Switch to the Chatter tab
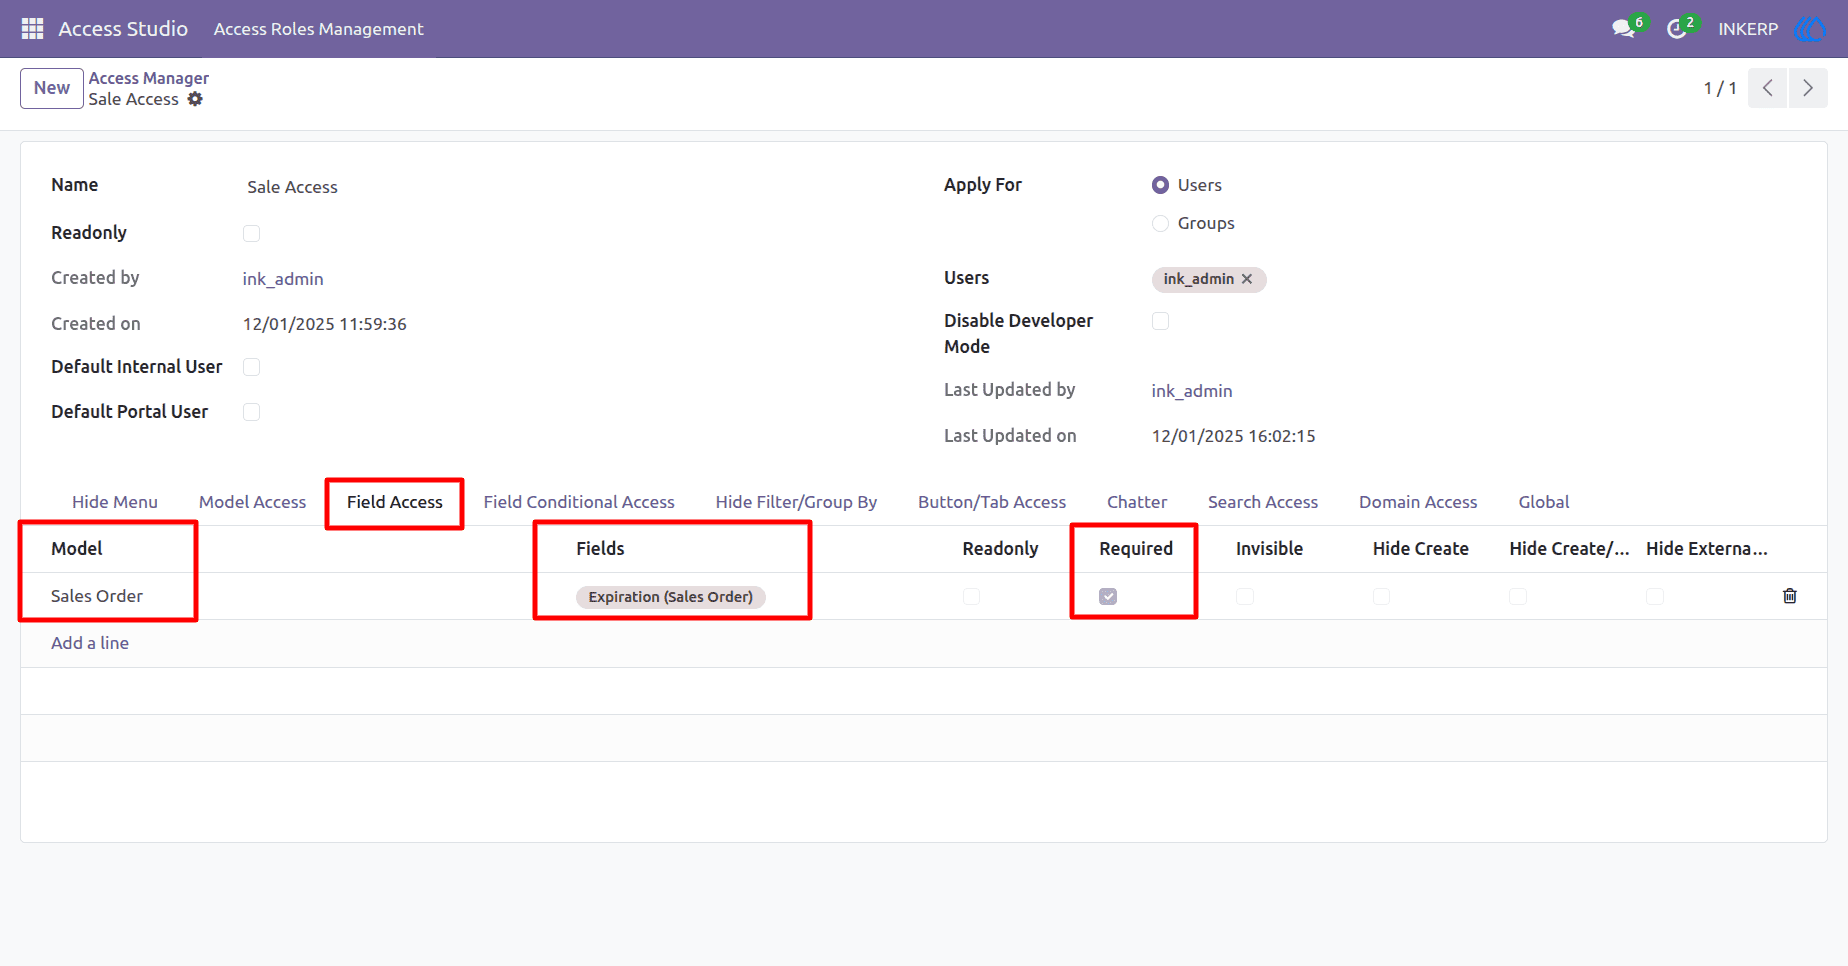The image size is (1848, 966). (1137, 502)
